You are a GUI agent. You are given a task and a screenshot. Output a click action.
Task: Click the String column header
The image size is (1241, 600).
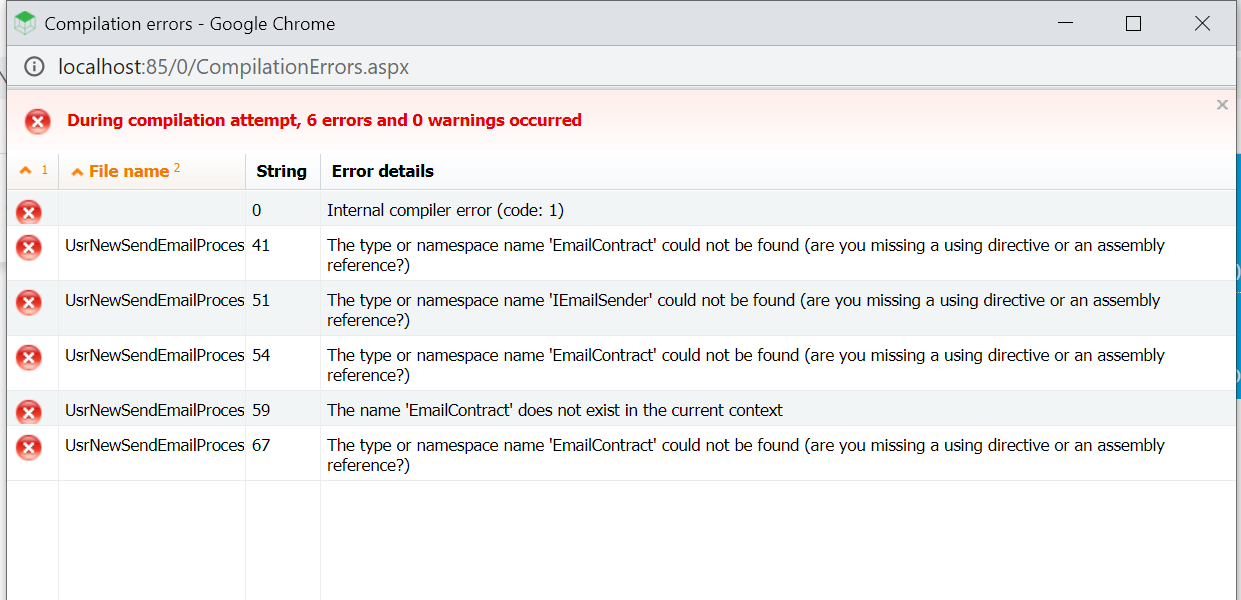(282, 171)
